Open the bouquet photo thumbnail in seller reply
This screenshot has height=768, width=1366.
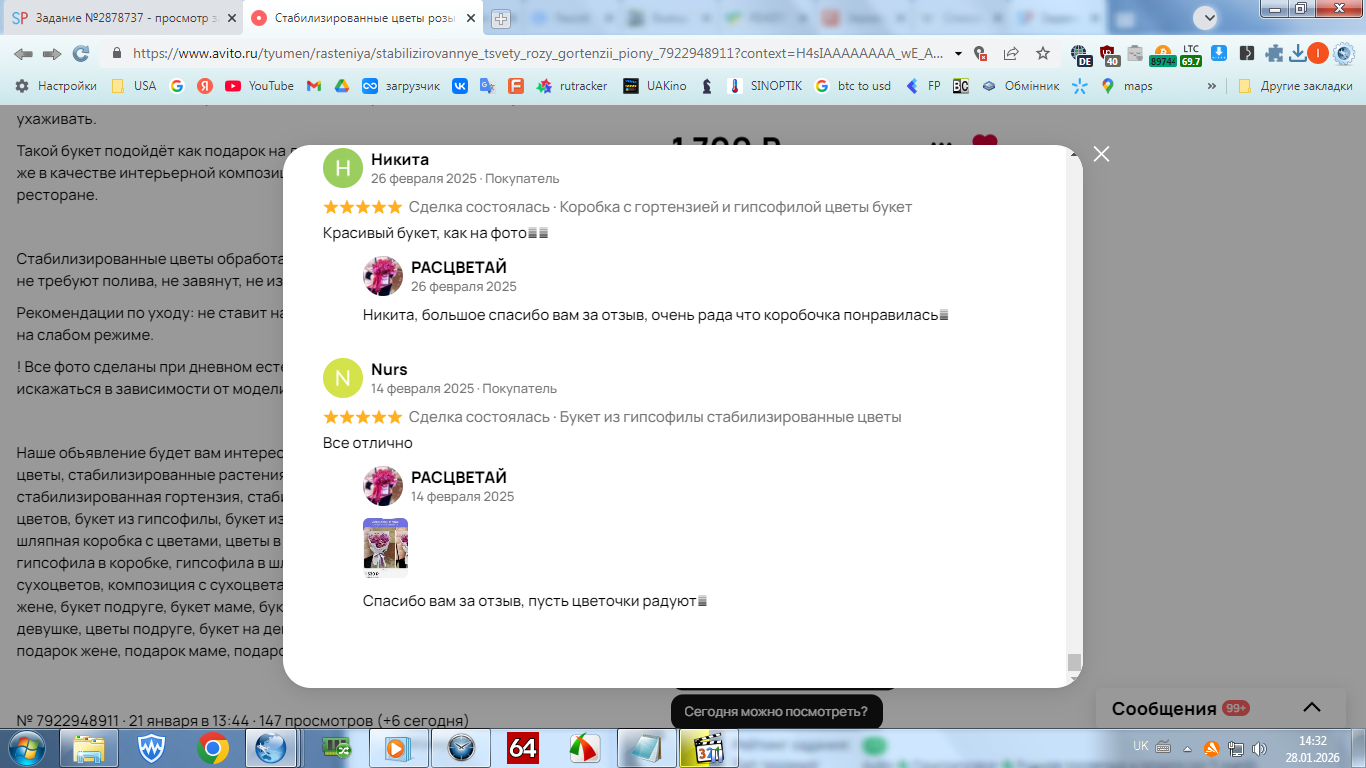click(385, 548)
